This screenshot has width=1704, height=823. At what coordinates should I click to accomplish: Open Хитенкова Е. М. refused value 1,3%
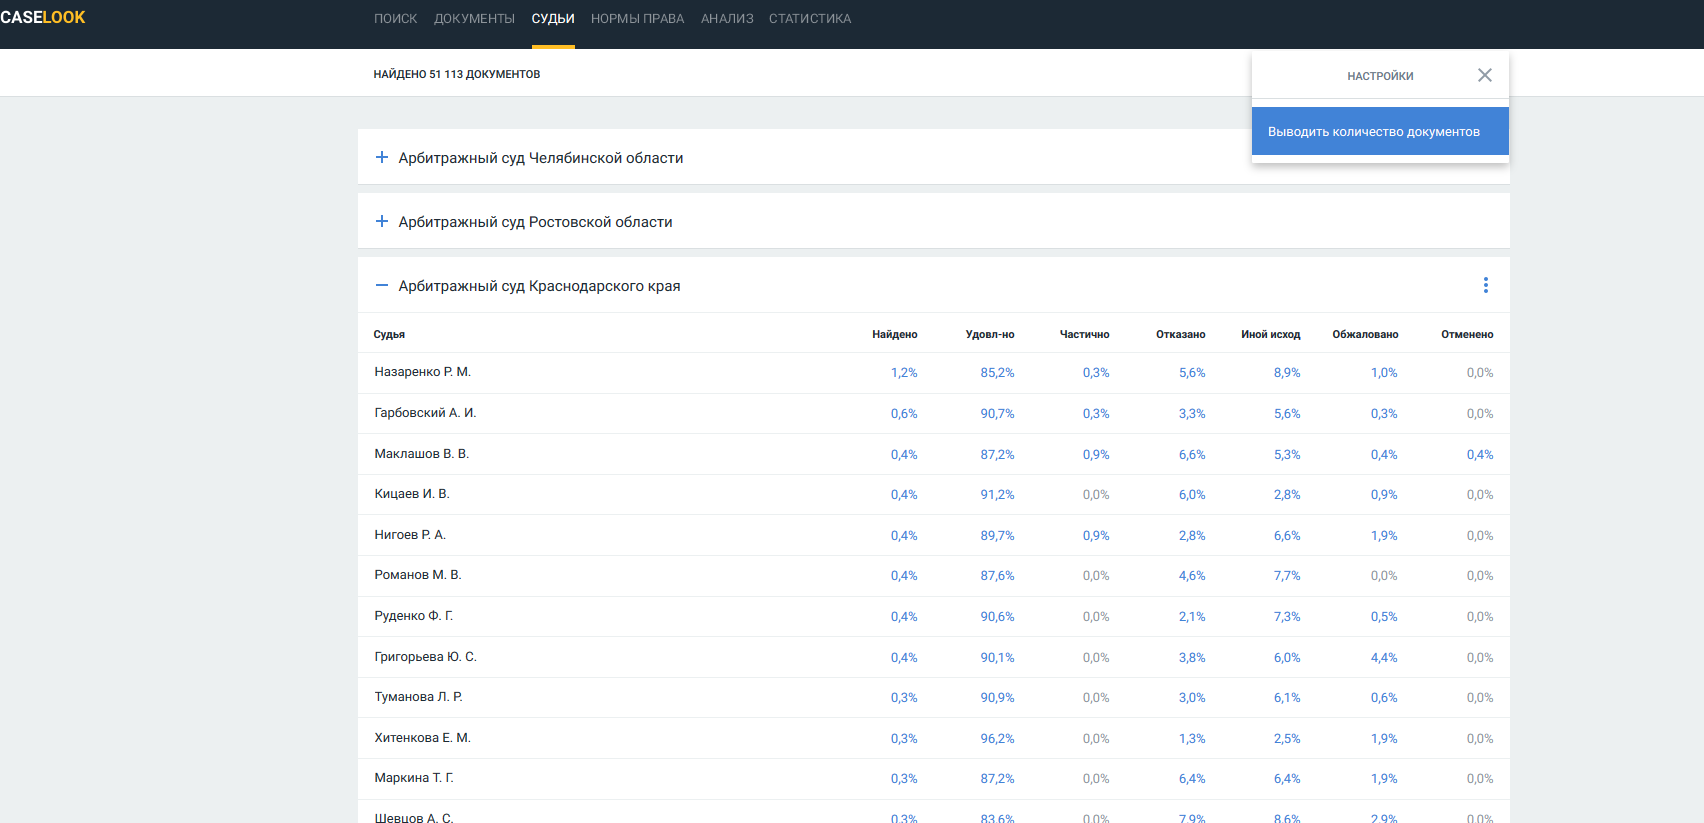pyautogui.click(x=1192, y=739)
